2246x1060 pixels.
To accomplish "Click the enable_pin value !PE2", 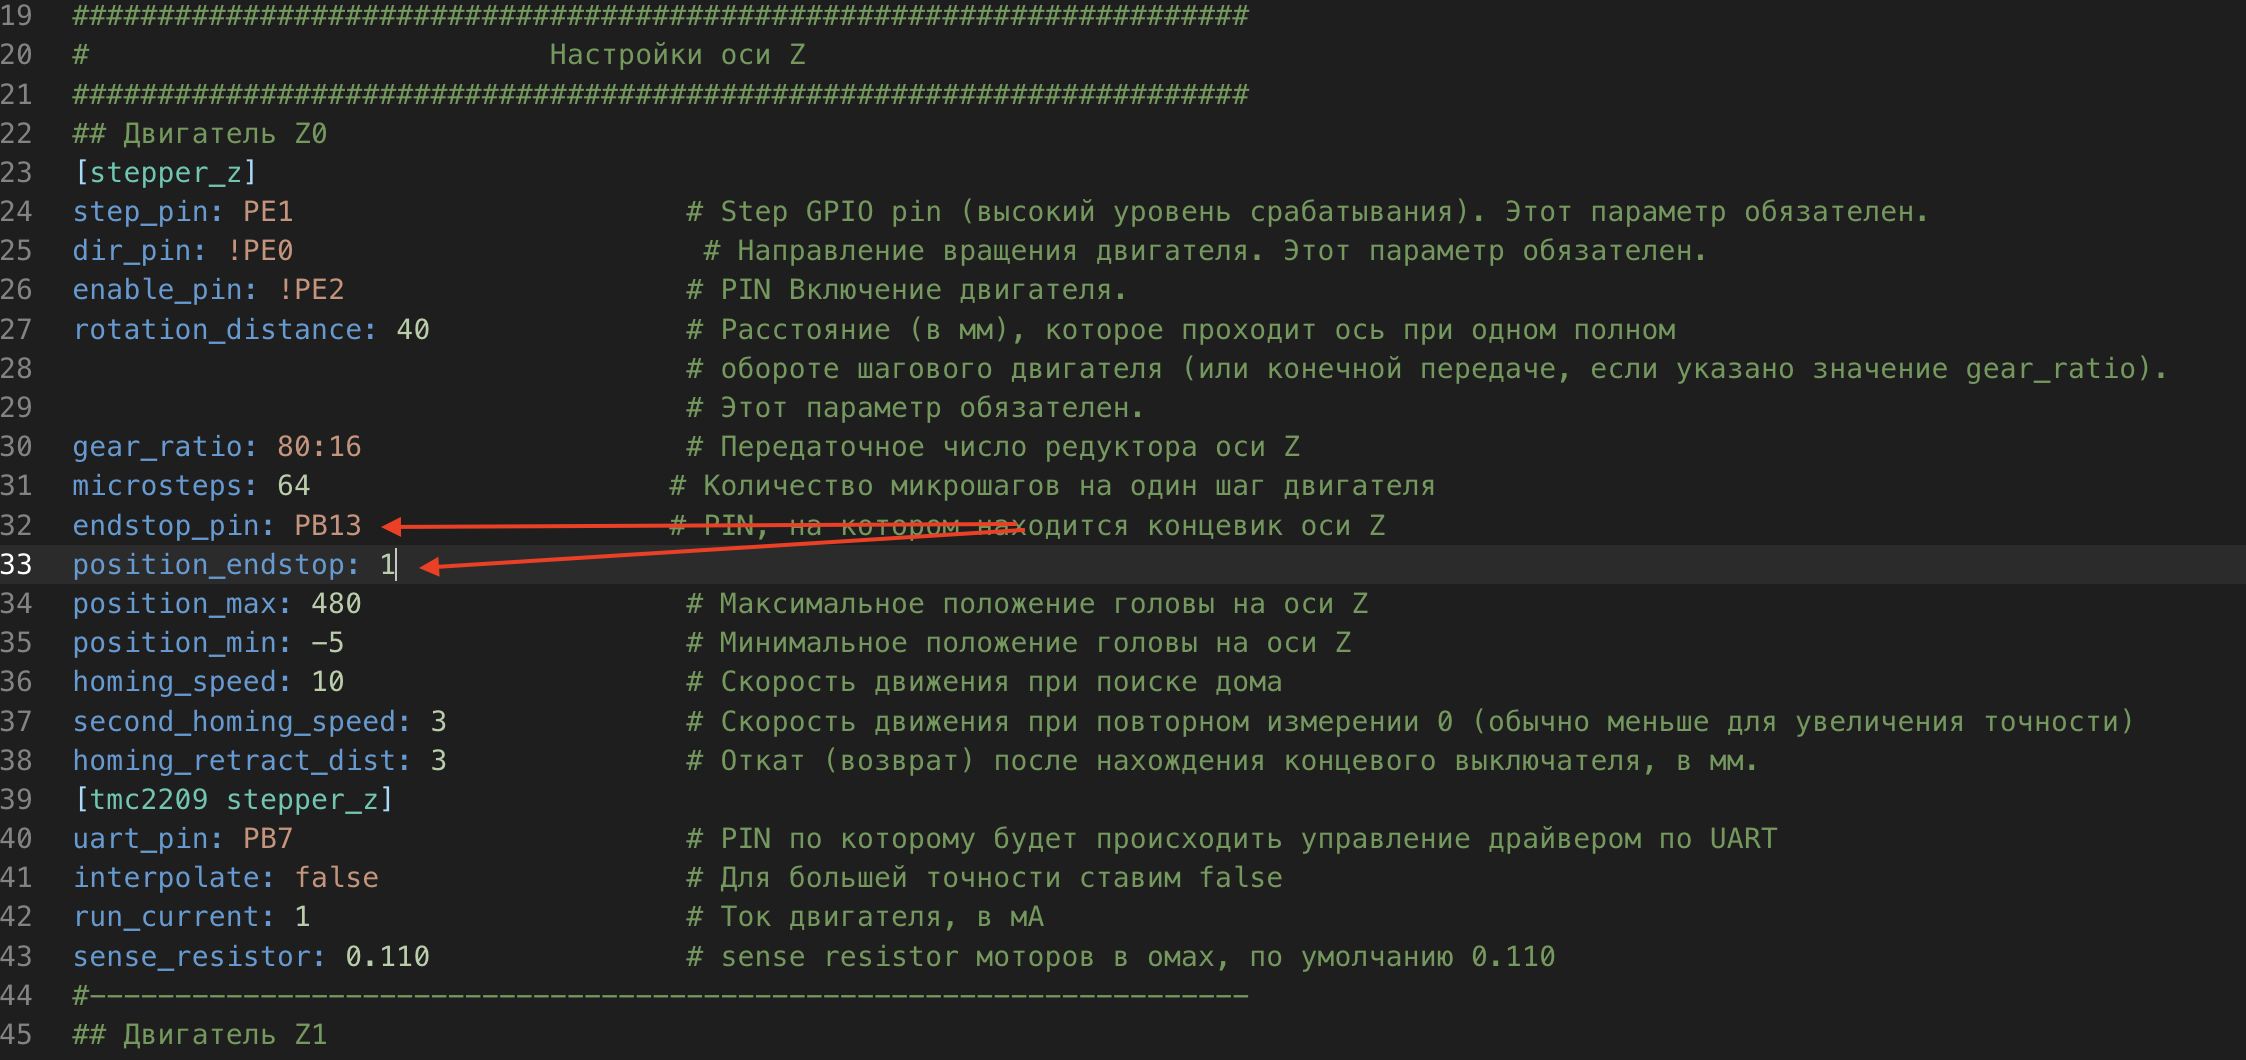I will [x=311, y=290].
